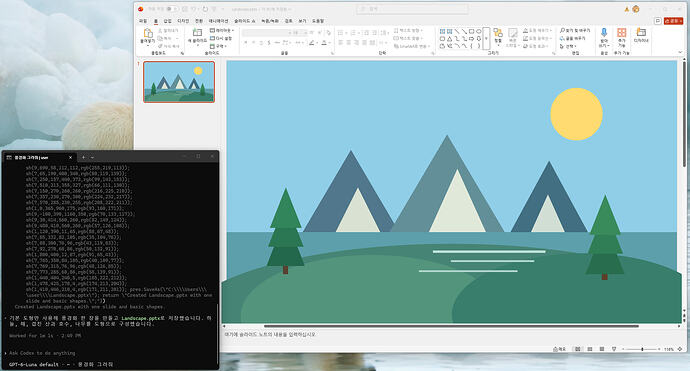
Task: Open the View tab
Action: tap(302, 21)
